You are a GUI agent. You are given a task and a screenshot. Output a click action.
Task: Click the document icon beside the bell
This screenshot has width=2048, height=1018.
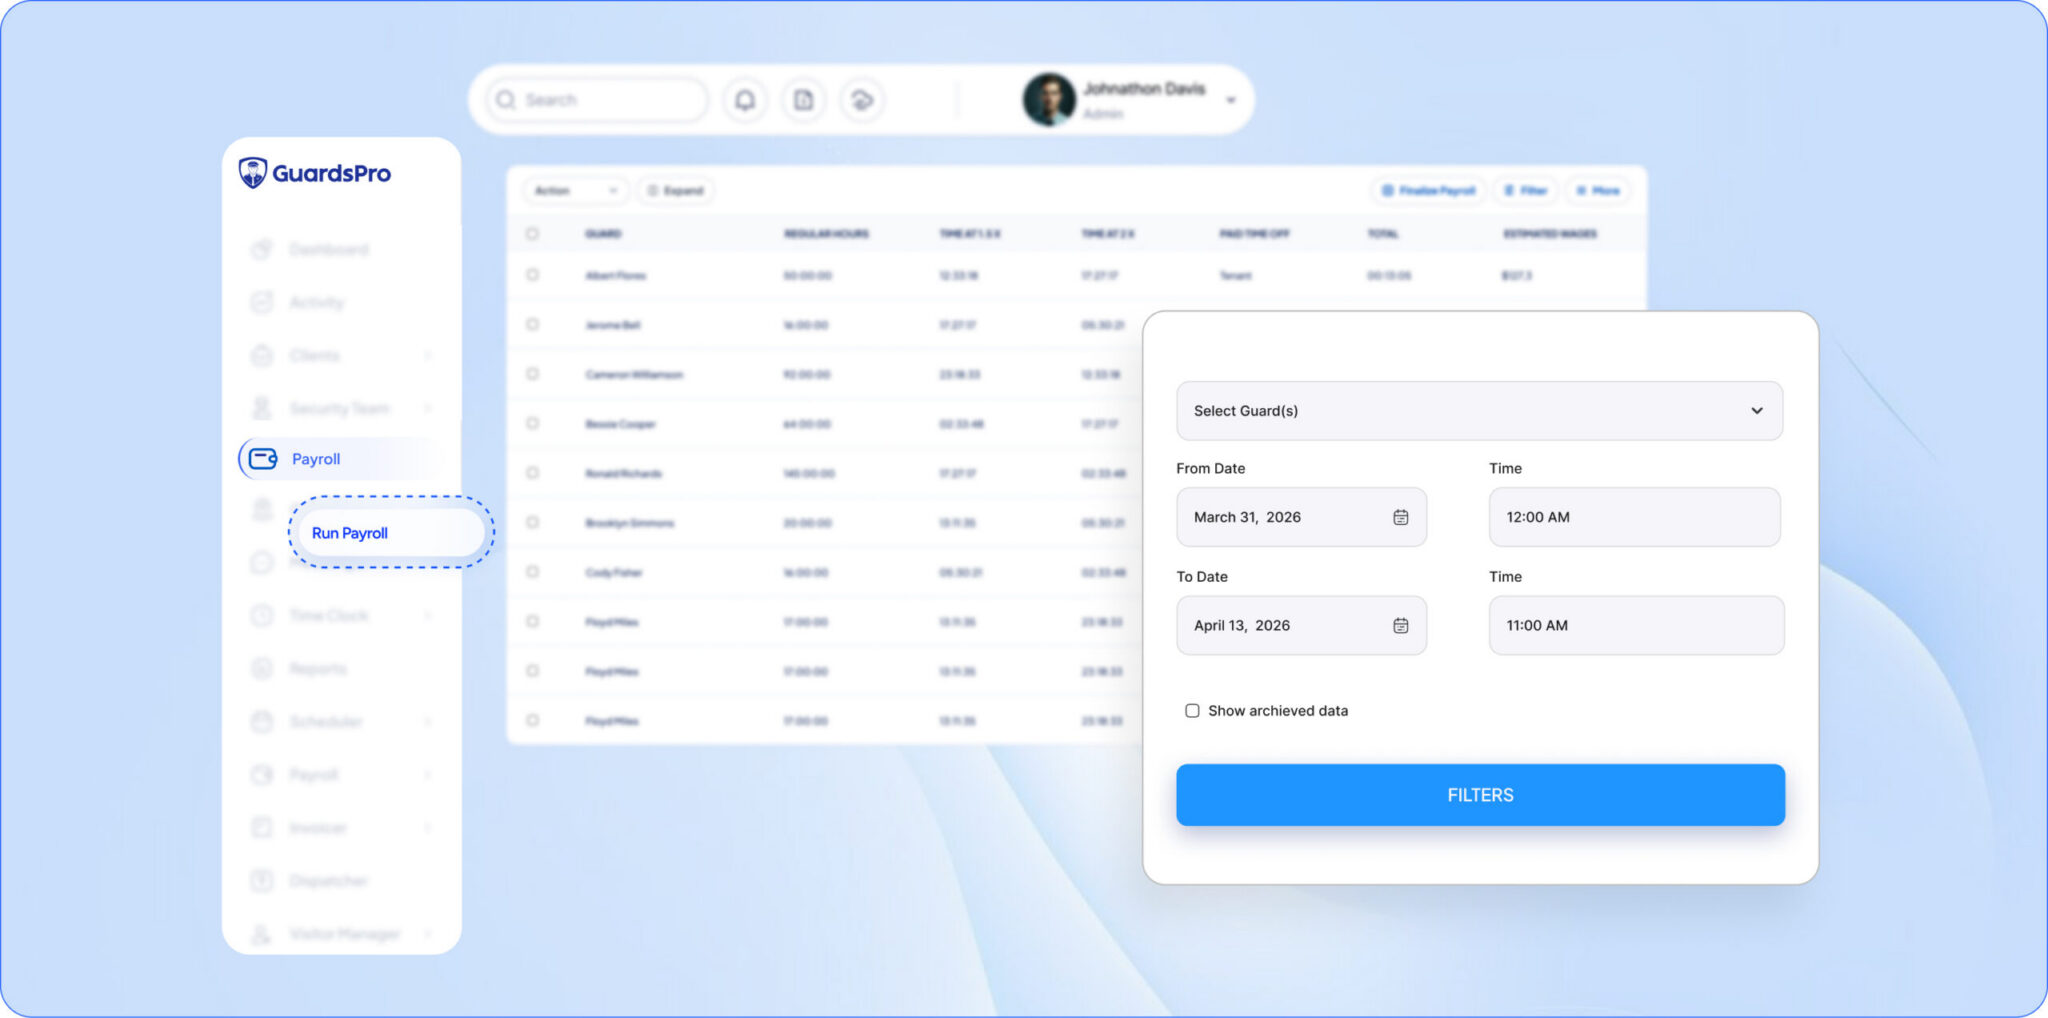[803, 100]
